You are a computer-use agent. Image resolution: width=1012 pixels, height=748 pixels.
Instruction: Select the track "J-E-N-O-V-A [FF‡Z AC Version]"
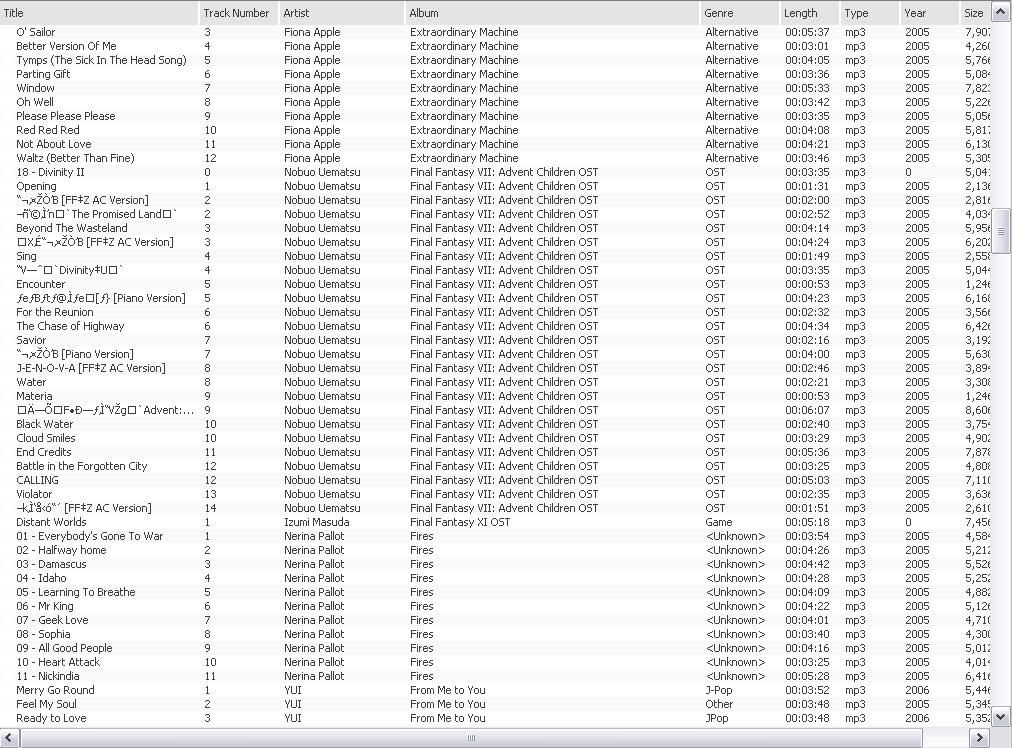(91, 368)
